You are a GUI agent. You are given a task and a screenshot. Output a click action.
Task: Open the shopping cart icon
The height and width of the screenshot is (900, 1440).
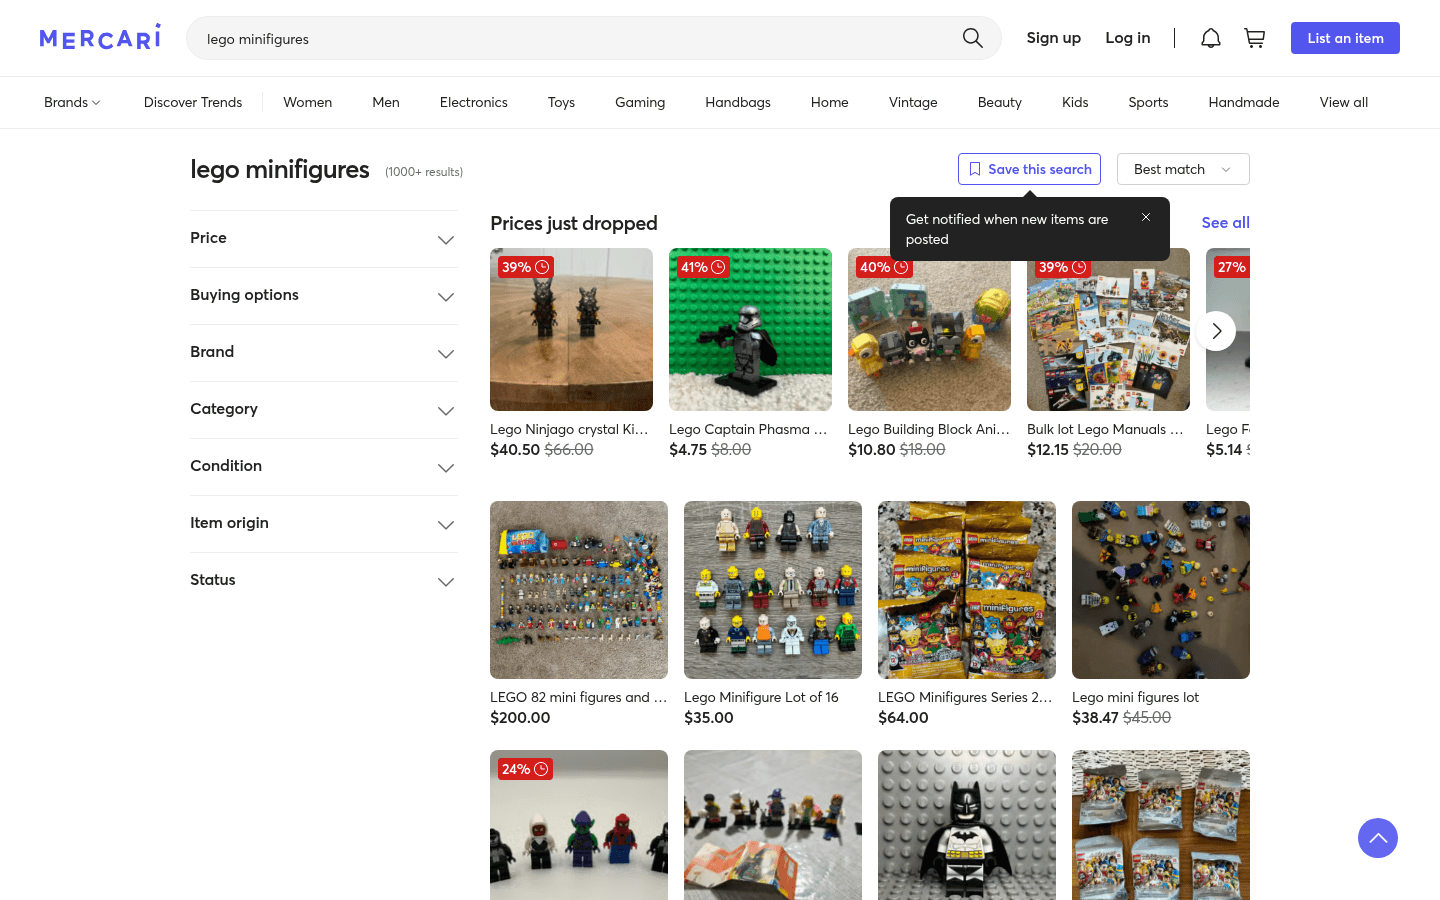coord(1254,38)
